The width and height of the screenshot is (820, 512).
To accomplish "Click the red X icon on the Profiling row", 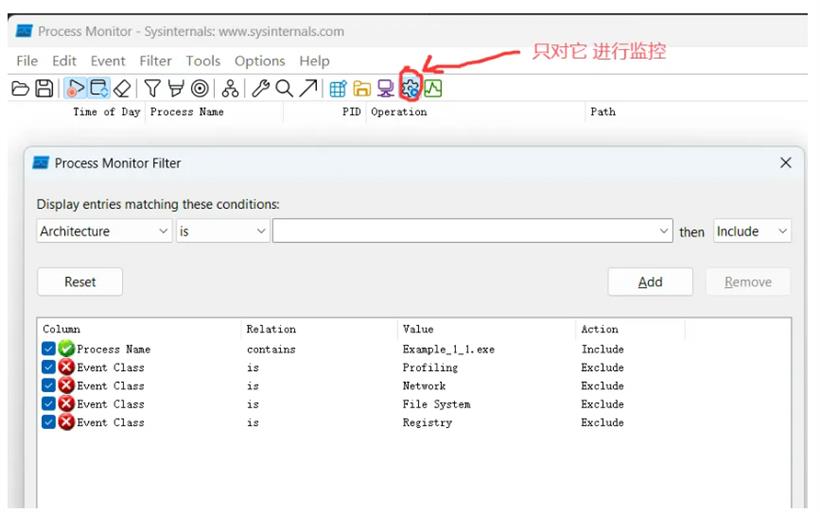I will tap(66, 367).
